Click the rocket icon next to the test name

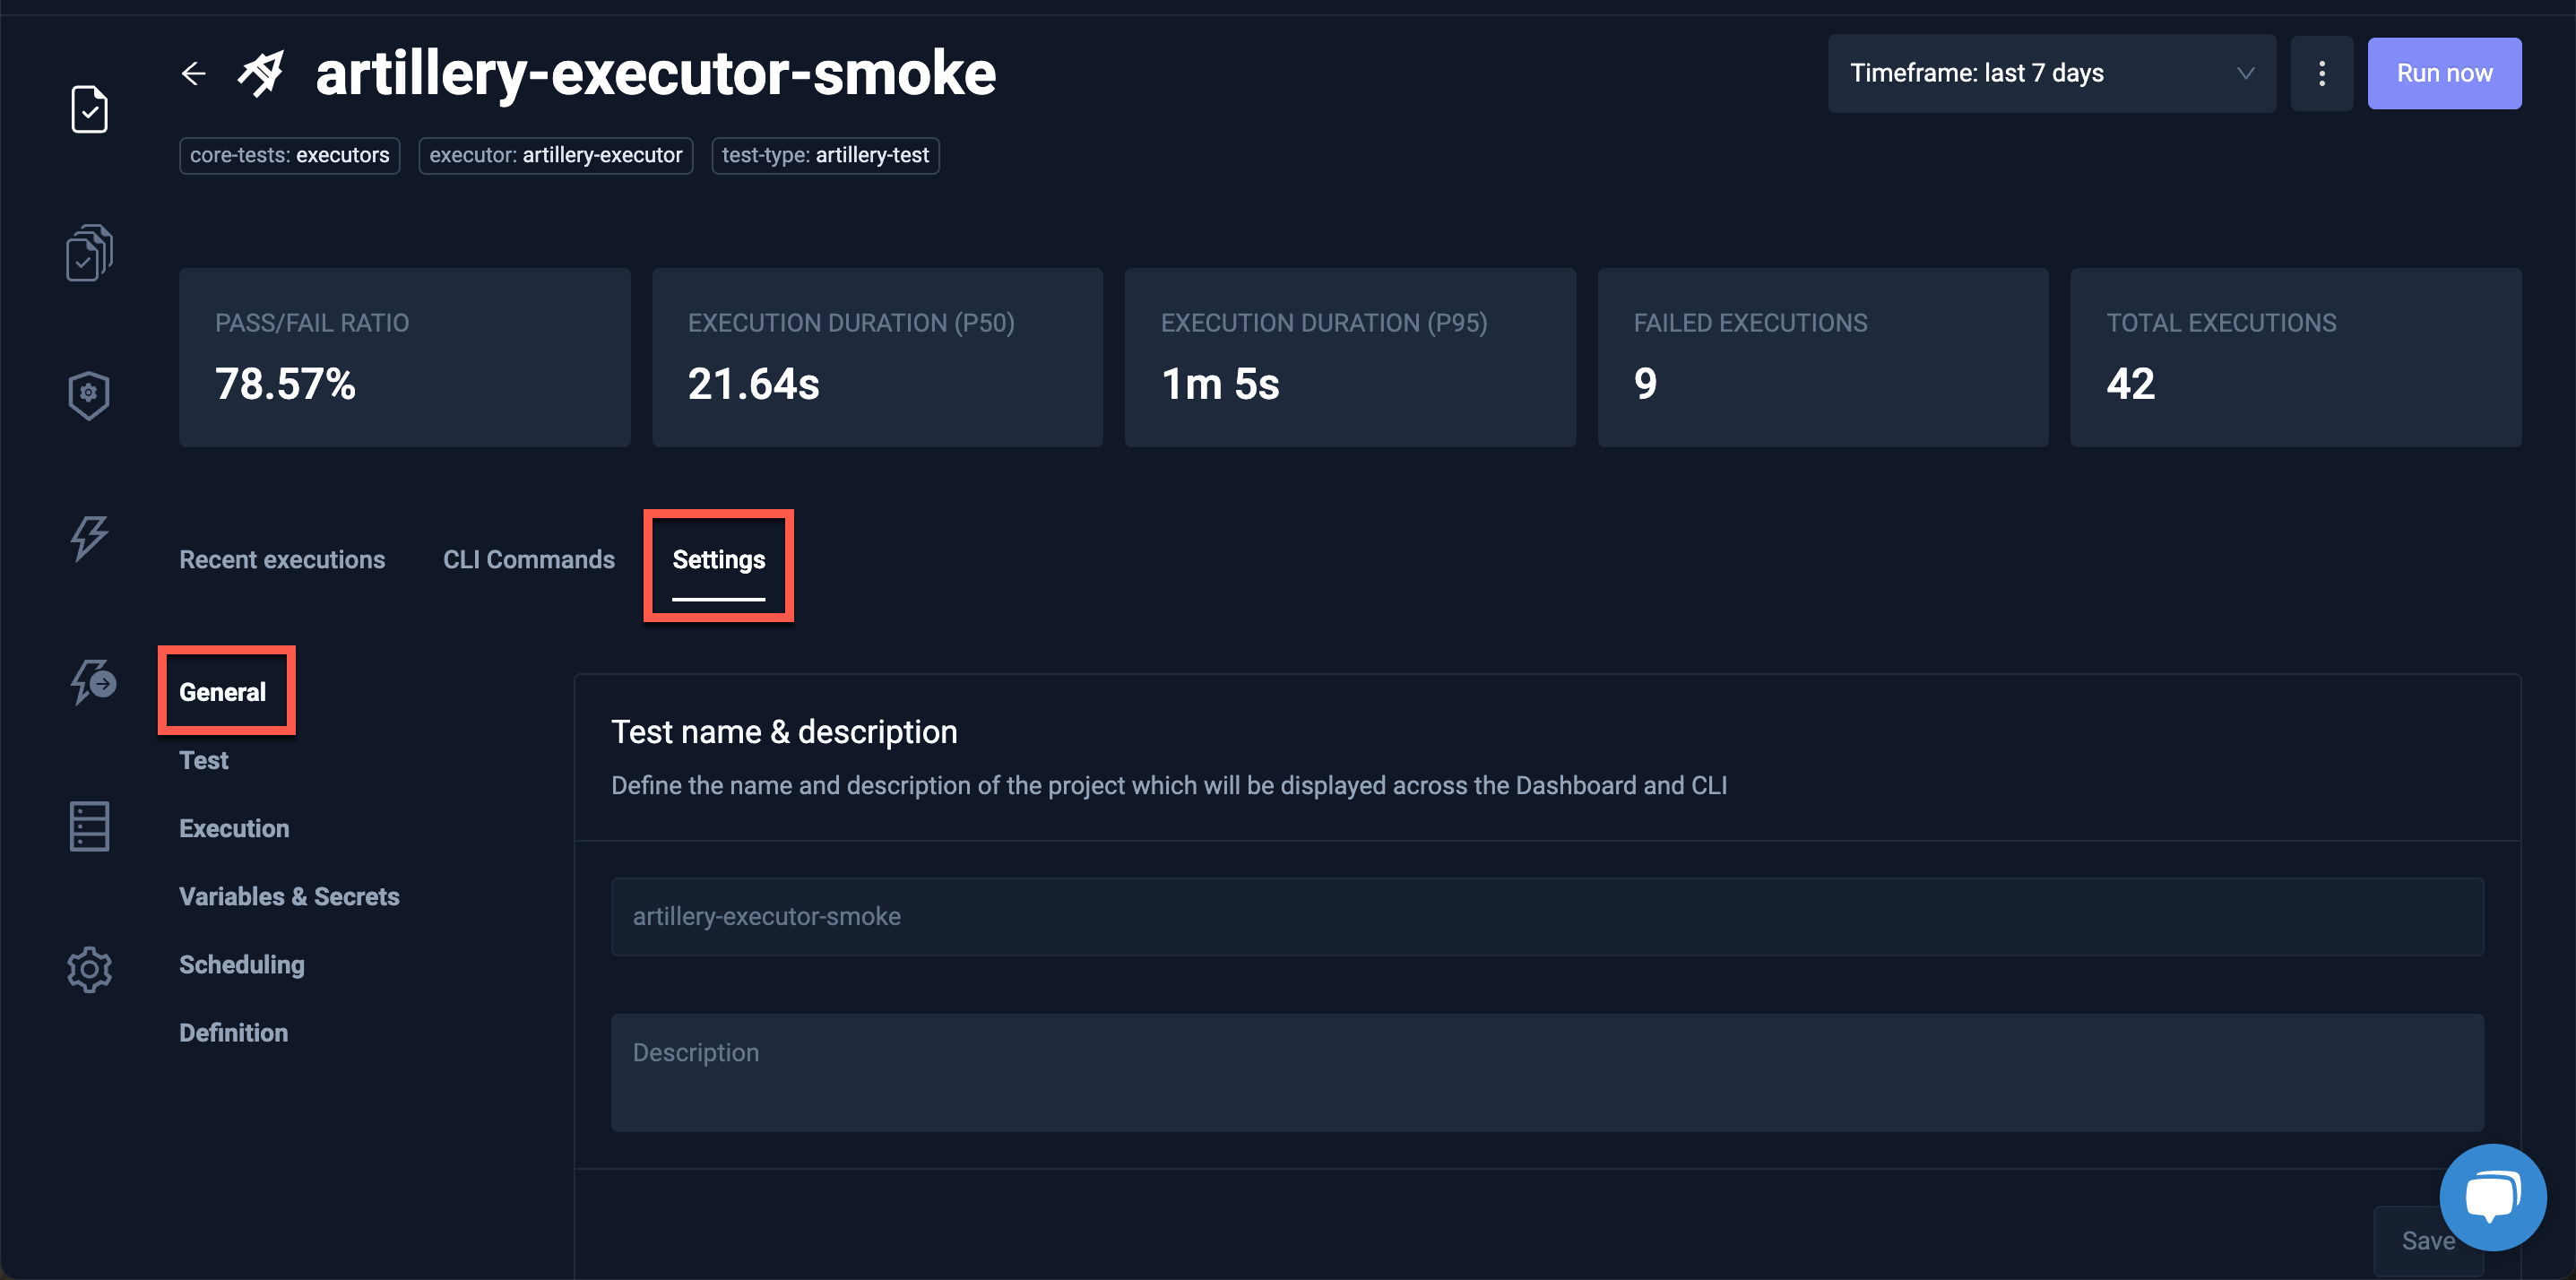[x=260, y=72]
